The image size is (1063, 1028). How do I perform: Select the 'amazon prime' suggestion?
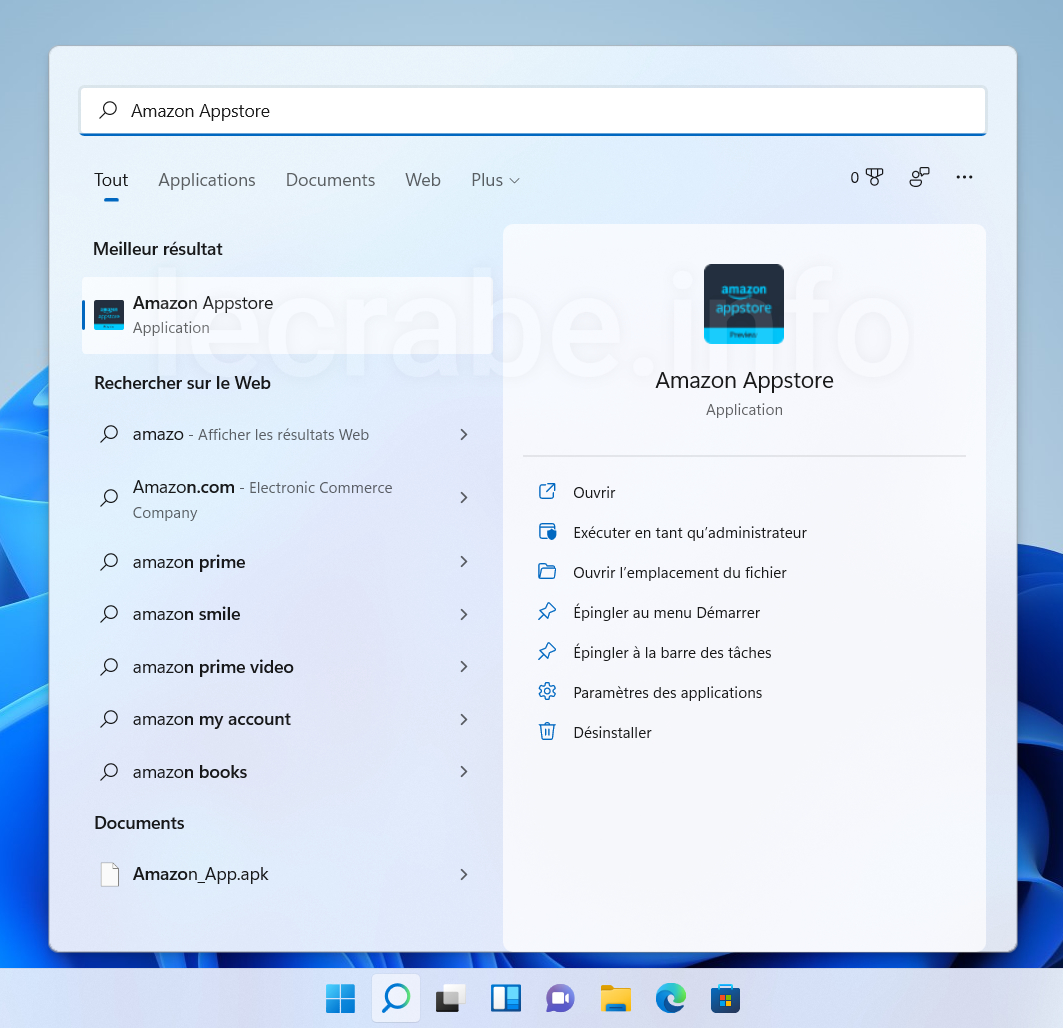[x=287, y=561]
